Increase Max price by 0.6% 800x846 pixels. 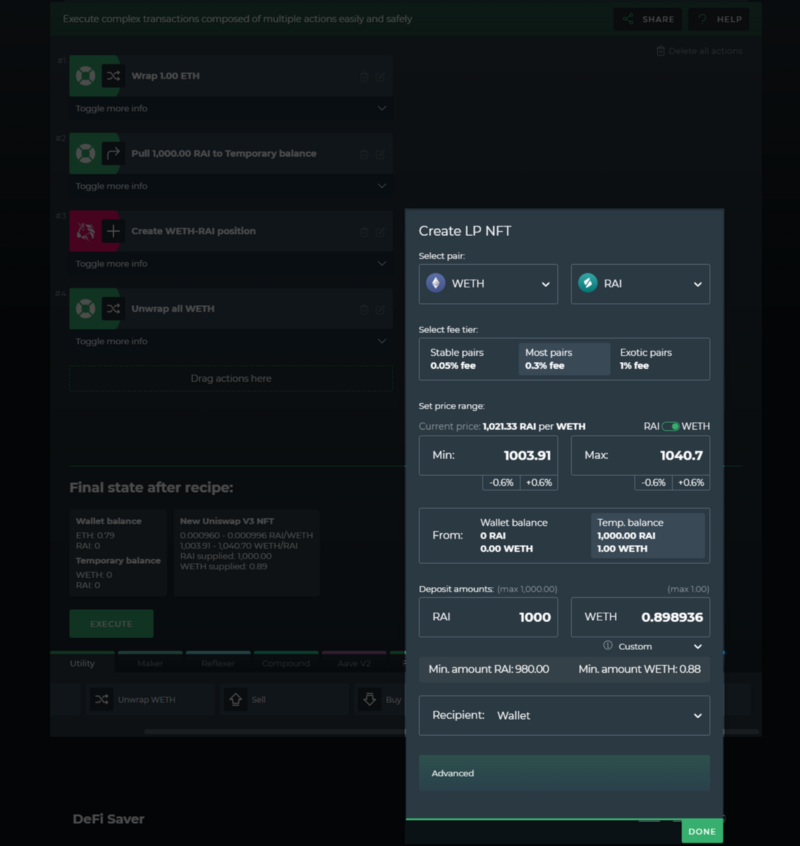[x=691, y=482]
